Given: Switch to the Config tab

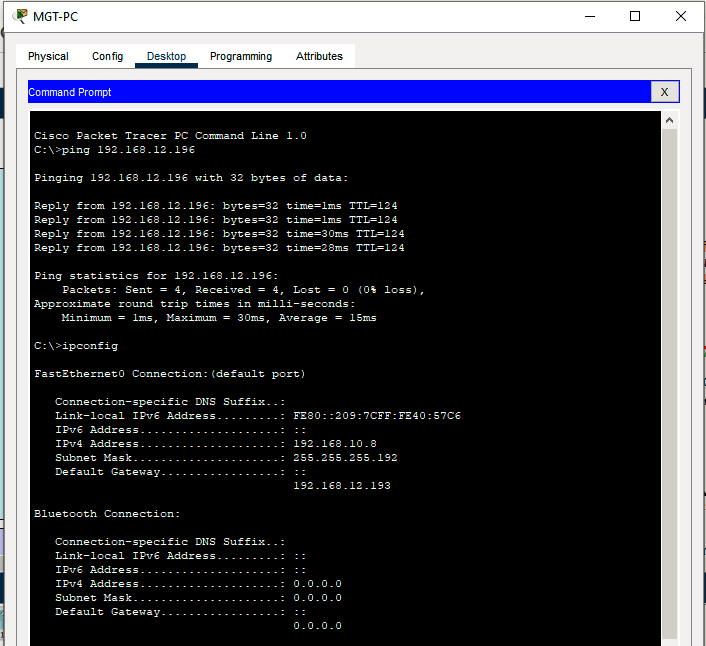Looking at the screenshot, I should tap(107, 56).
